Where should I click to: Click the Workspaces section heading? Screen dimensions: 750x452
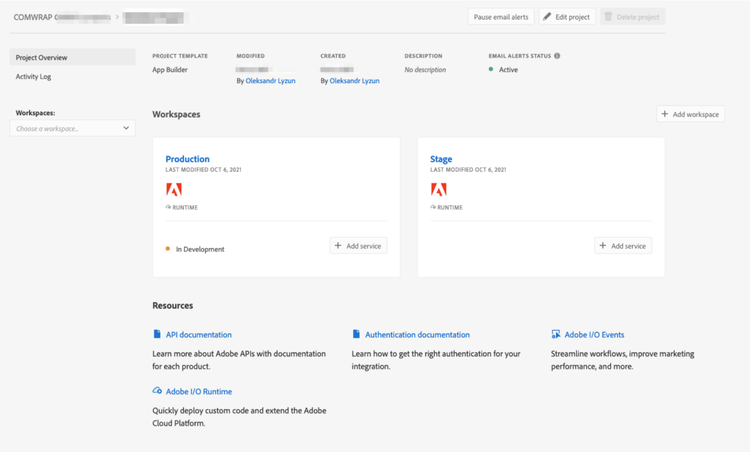click(x=176, y=114)
